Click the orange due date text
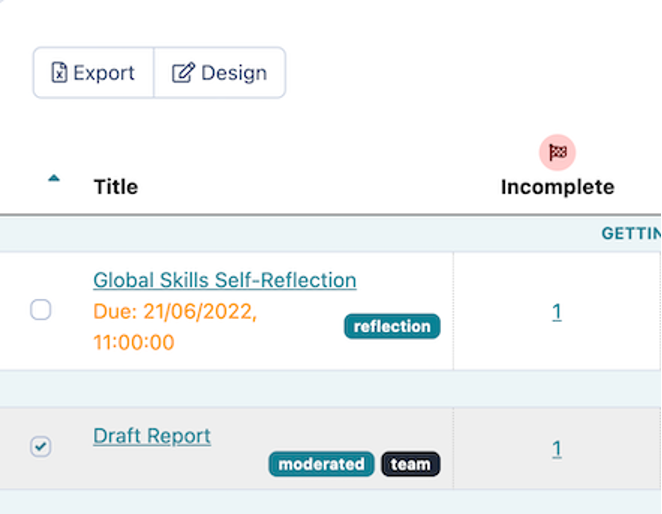662x514 pixels. [175, 327]
